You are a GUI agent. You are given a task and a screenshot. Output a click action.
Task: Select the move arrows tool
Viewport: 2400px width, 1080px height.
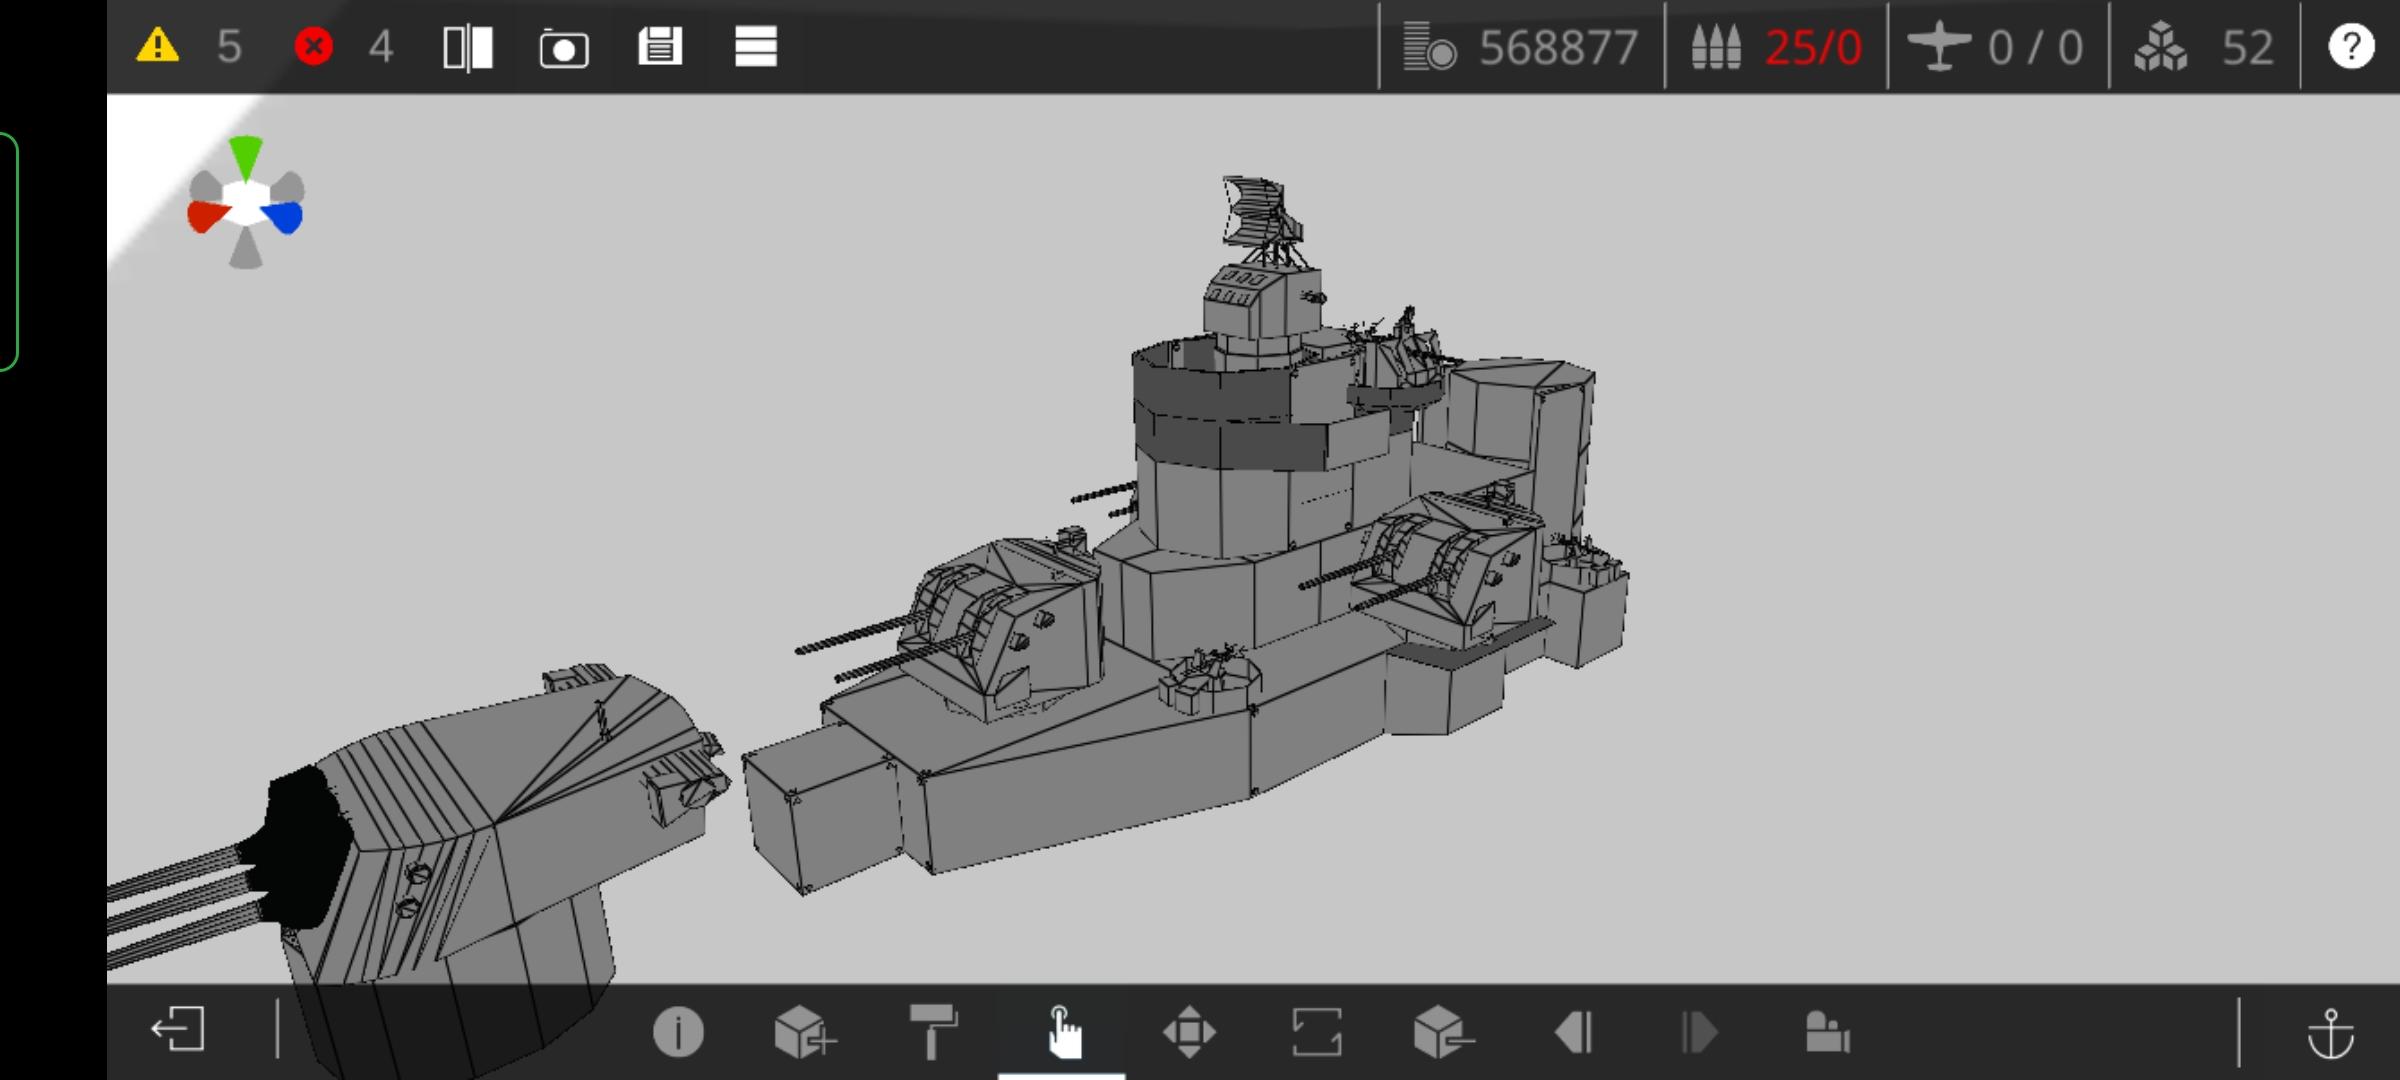pyautogui.click(x=1189, y=1031)
